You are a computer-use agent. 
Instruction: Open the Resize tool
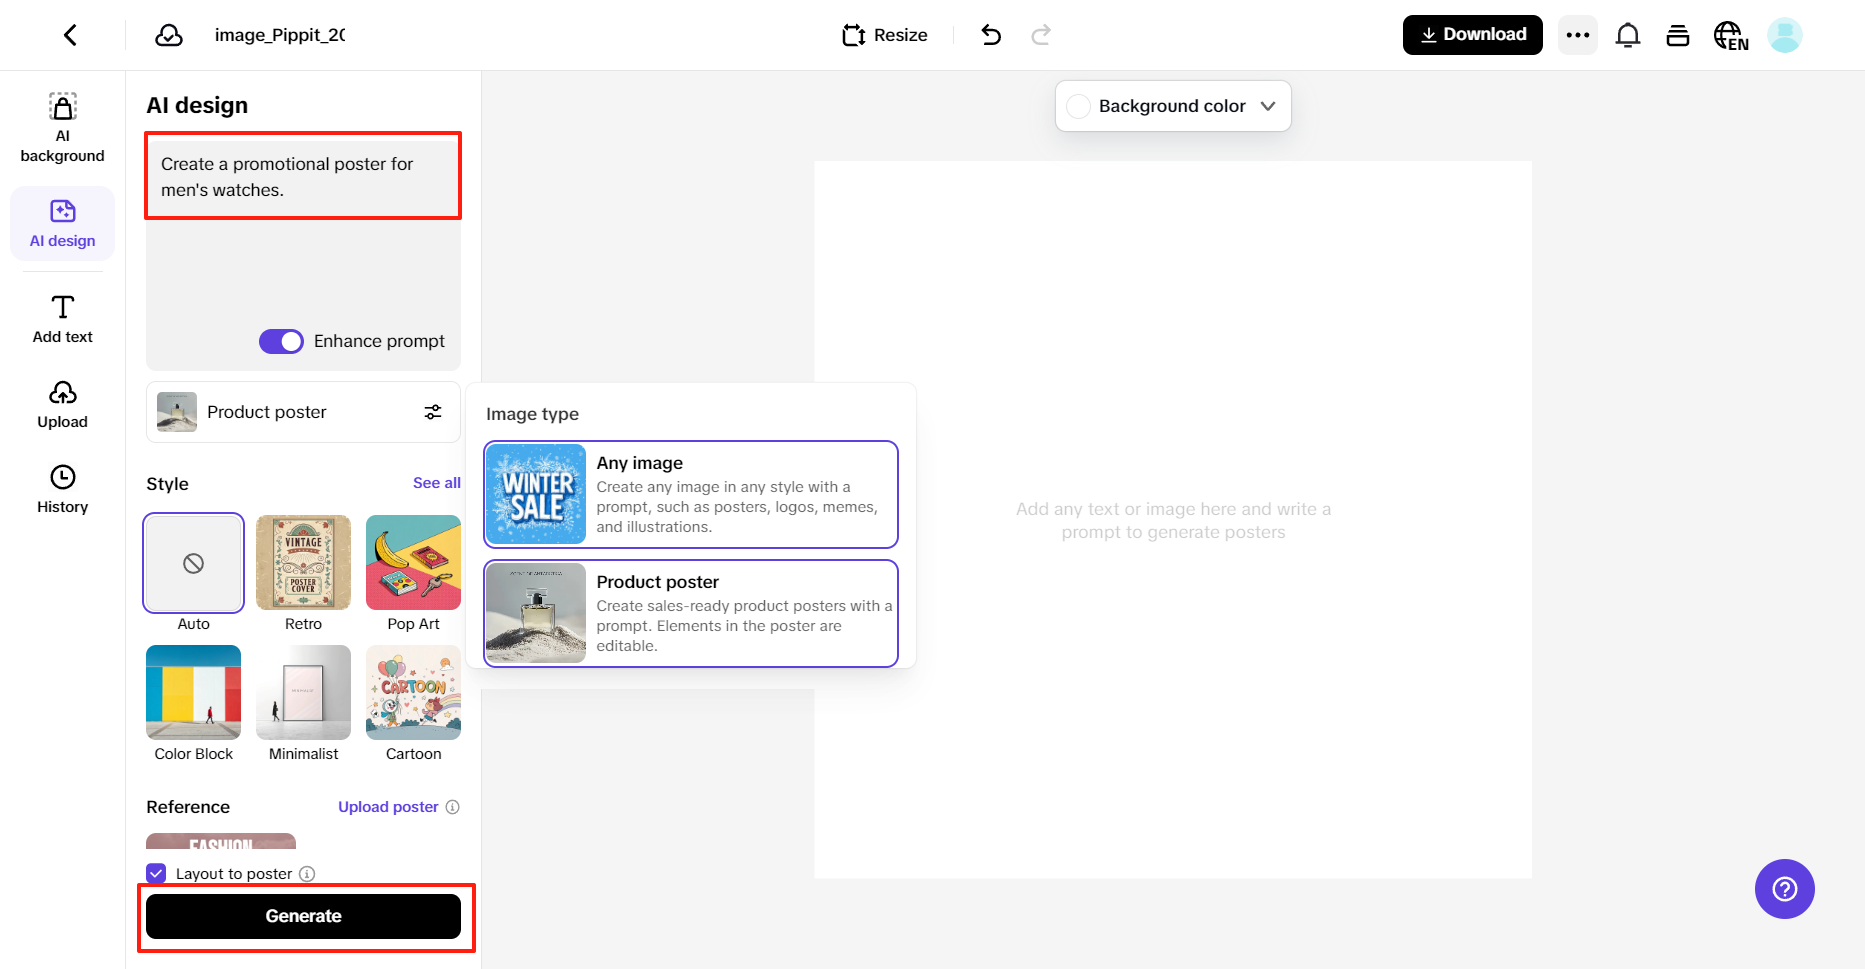(884, 34)
